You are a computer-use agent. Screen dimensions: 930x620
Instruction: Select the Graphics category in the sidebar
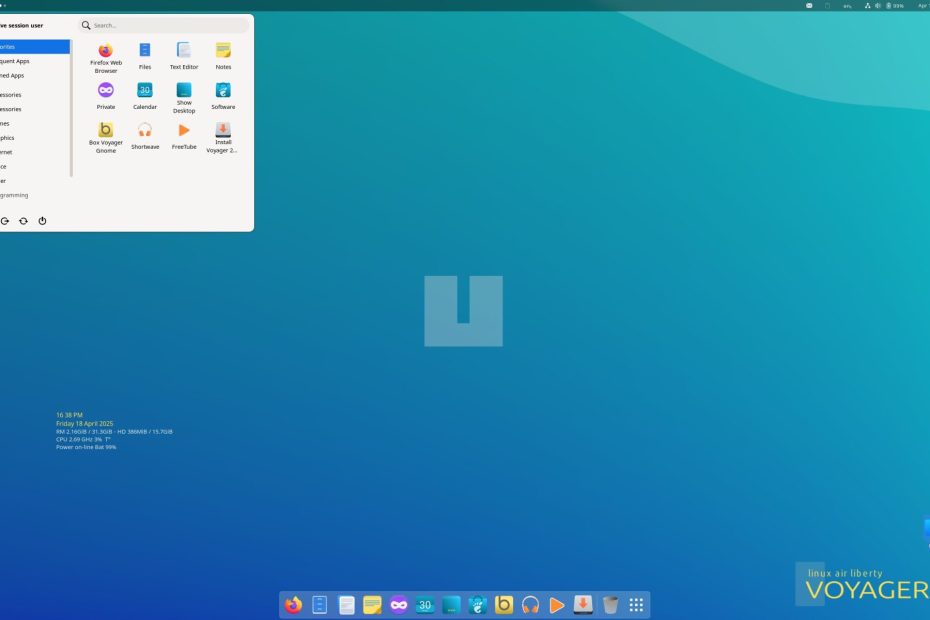click(34, 138)
